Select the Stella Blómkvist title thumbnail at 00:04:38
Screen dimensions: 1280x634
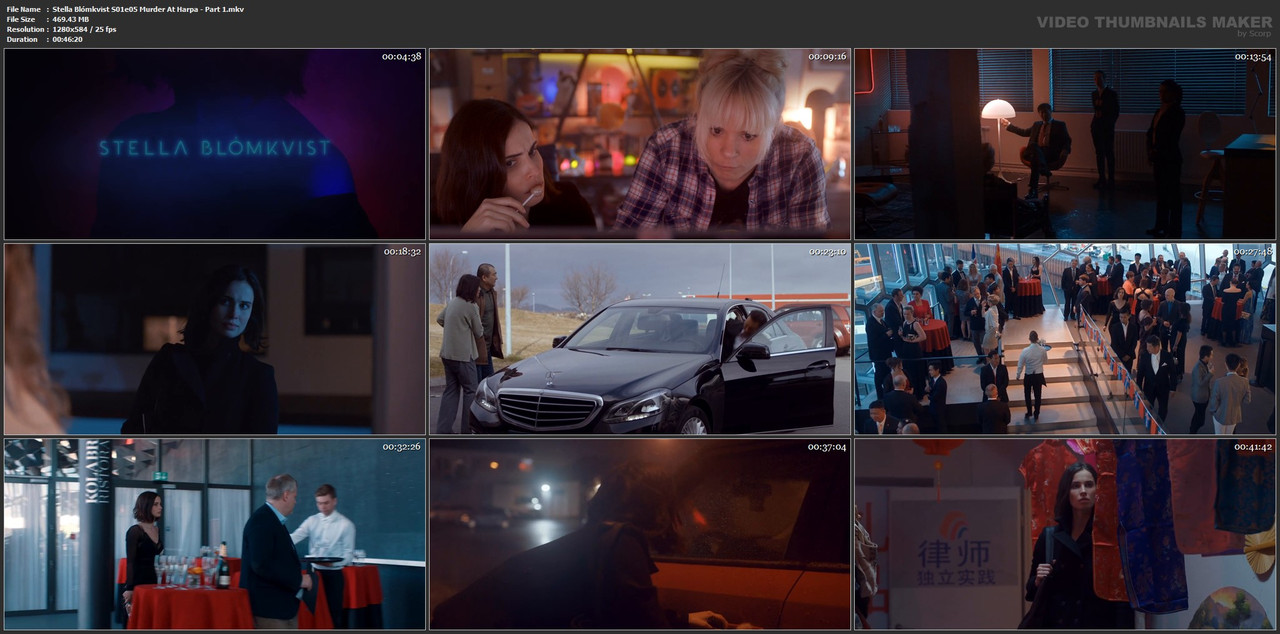click(215, 144)
